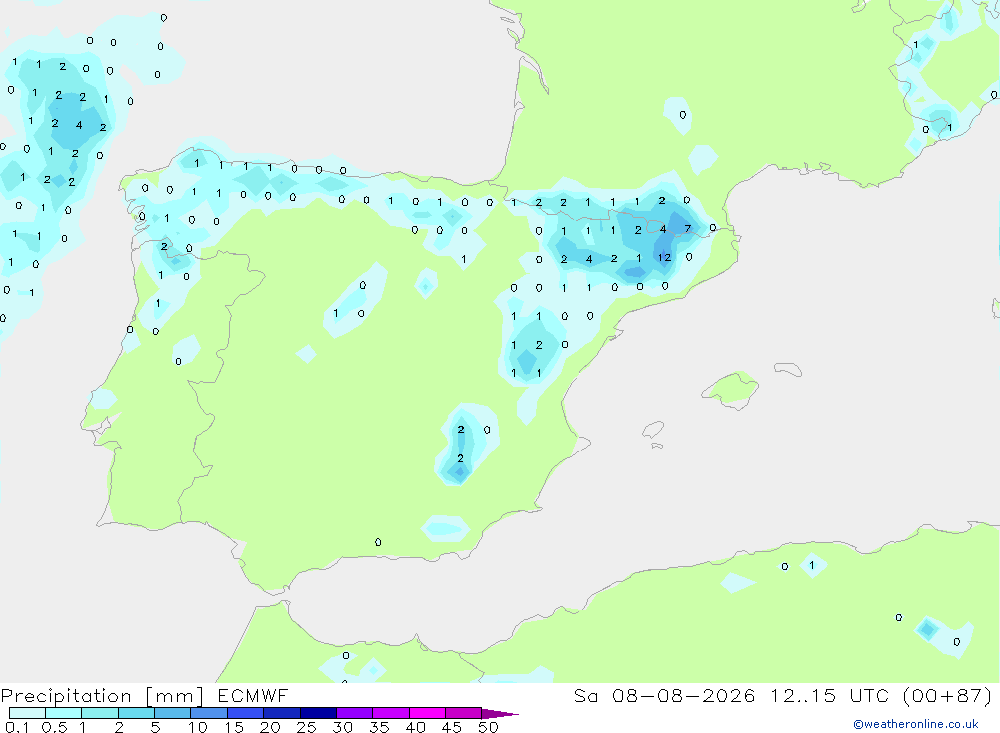Screen dimensions: 1000x733
Task: Select the '(00+87)' forecast offset text
Action: coord(948,696)
